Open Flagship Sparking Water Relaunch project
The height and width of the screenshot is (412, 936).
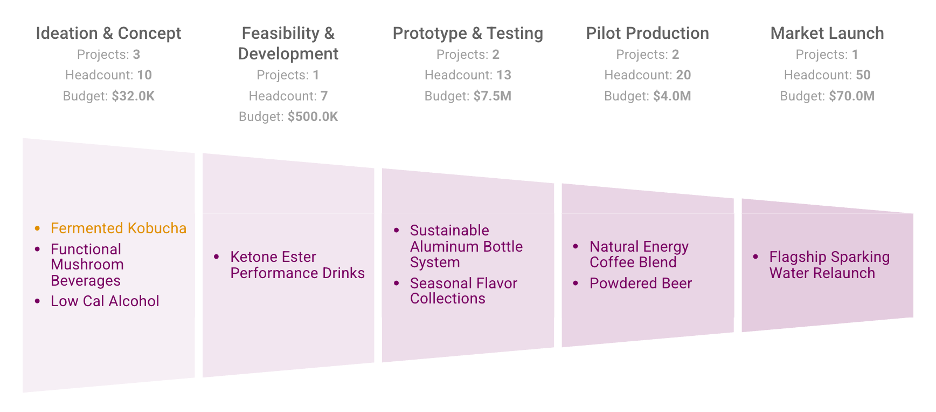829,265
